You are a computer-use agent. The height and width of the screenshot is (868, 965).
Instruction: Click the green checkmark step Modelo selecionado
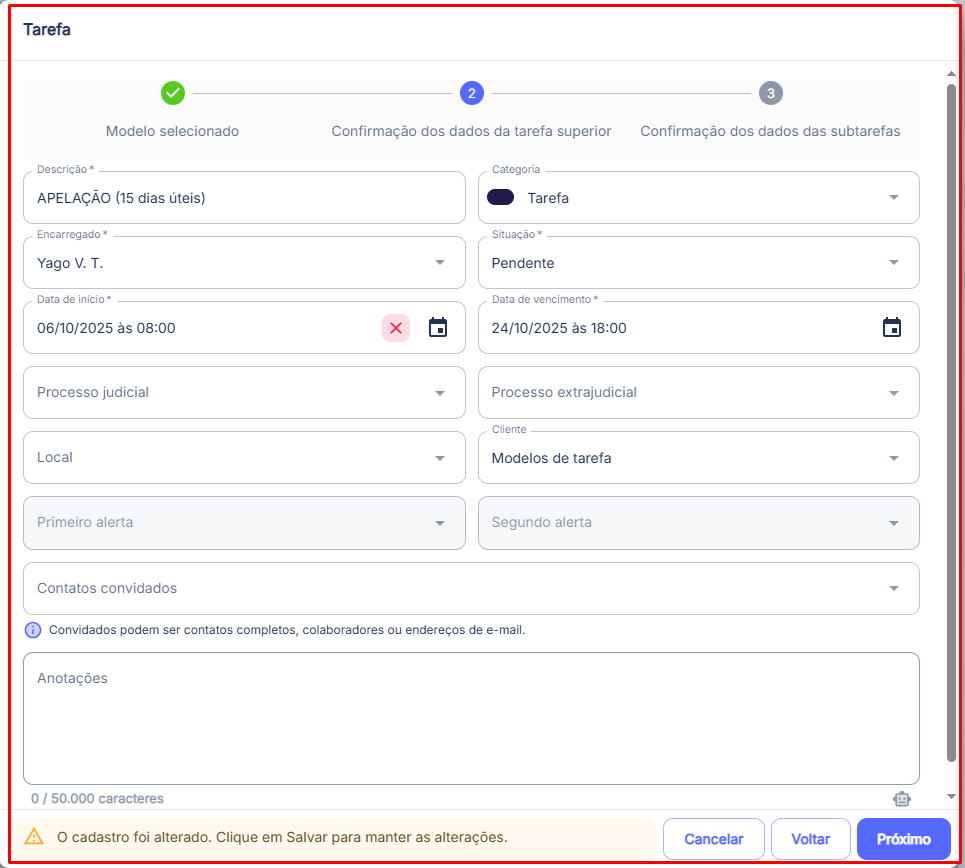(173, 93)
